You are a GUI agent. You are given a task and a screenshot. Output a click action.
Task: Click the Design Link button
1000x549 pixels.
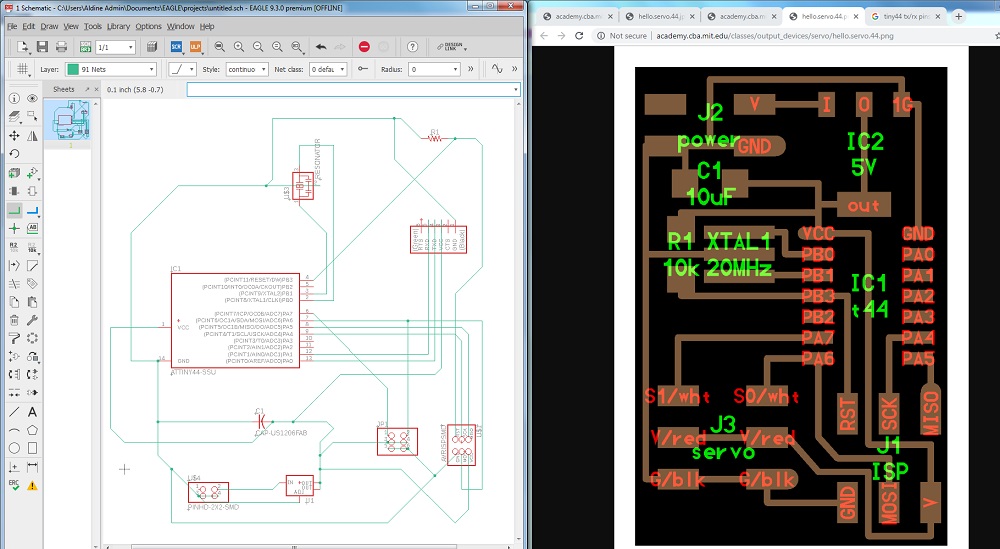[x=452, y=47]
